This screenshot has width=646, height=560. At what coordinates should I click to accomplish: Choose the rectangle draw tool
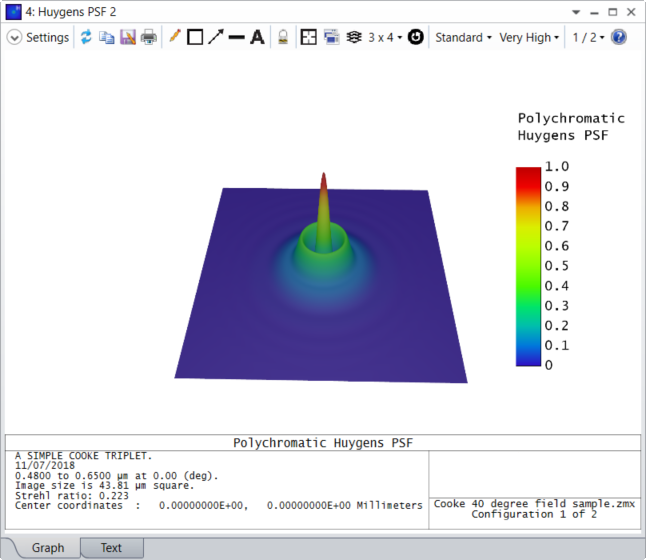(195, 37)
